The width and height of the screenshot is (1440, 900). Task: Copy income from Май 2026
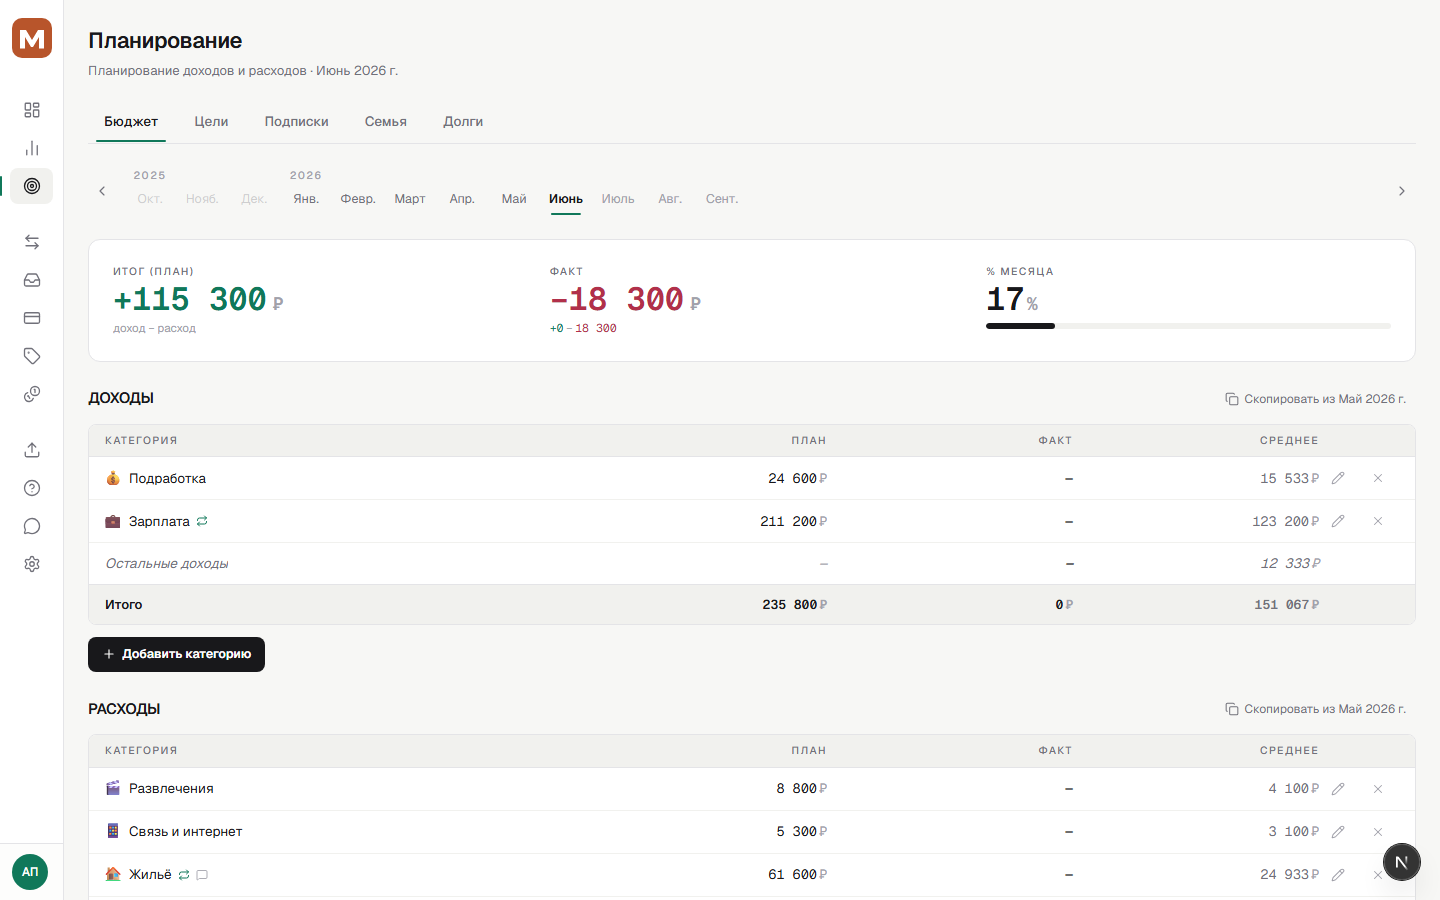(1315, 399)
